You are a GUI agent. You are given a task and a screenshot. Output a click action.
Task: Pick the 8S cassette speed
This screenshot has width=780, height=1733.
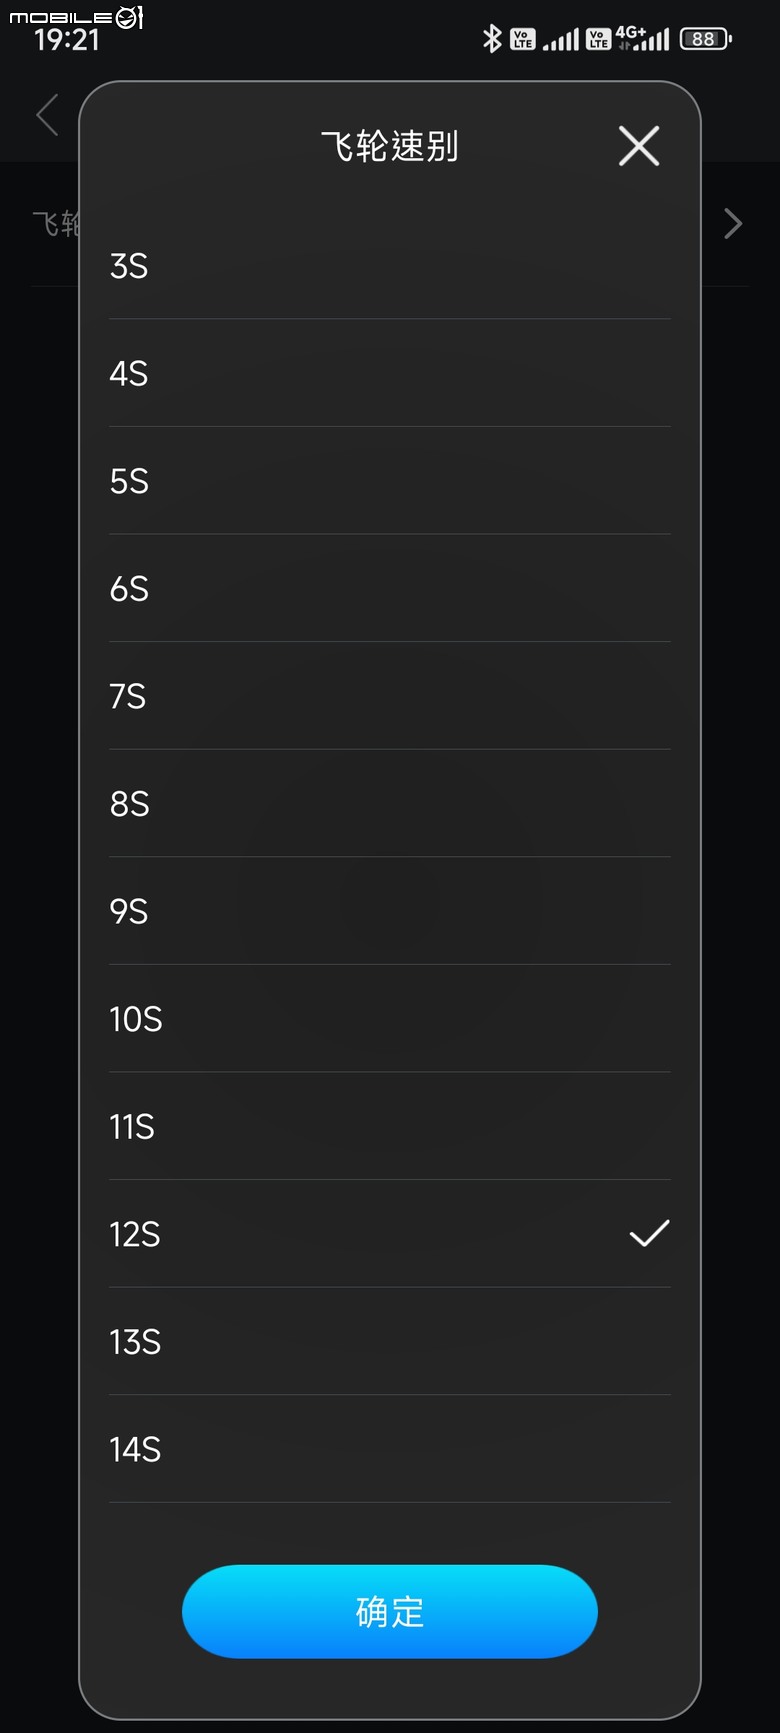pyautogui.click(x=390, y=804)
